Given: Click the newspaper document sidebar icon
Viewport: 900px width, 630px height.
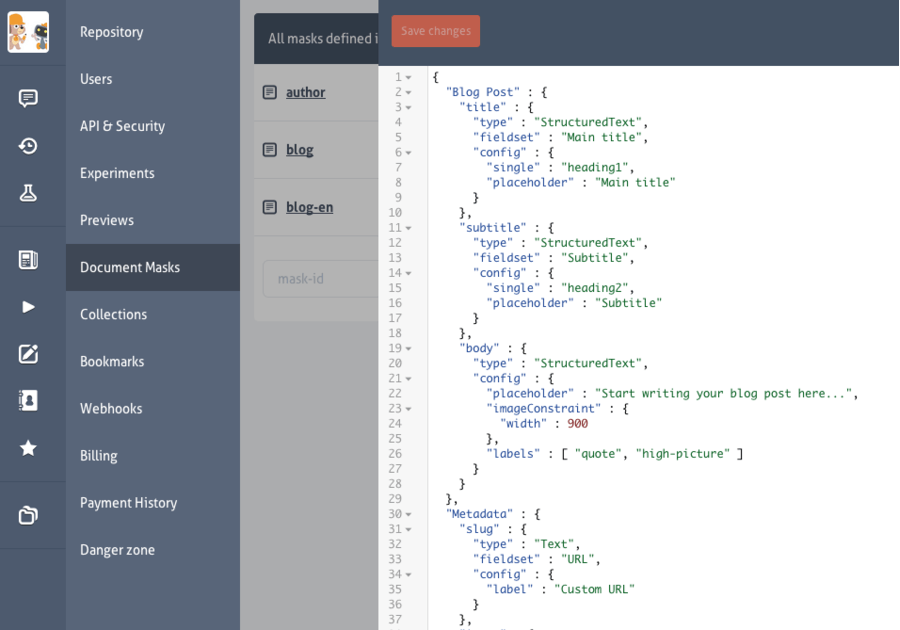Looking at the screenshot, I should [x=28, y=260].
